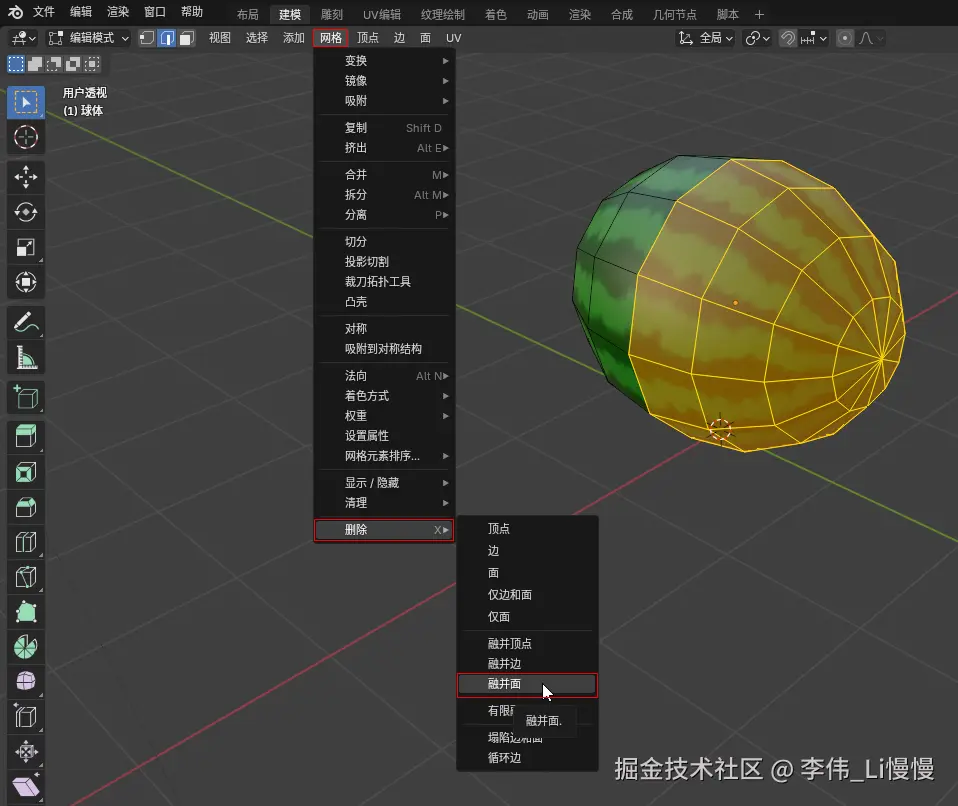The image size is (958, 806).
Task: Click 设置属性 menu entry
Action: click(384, 436)
